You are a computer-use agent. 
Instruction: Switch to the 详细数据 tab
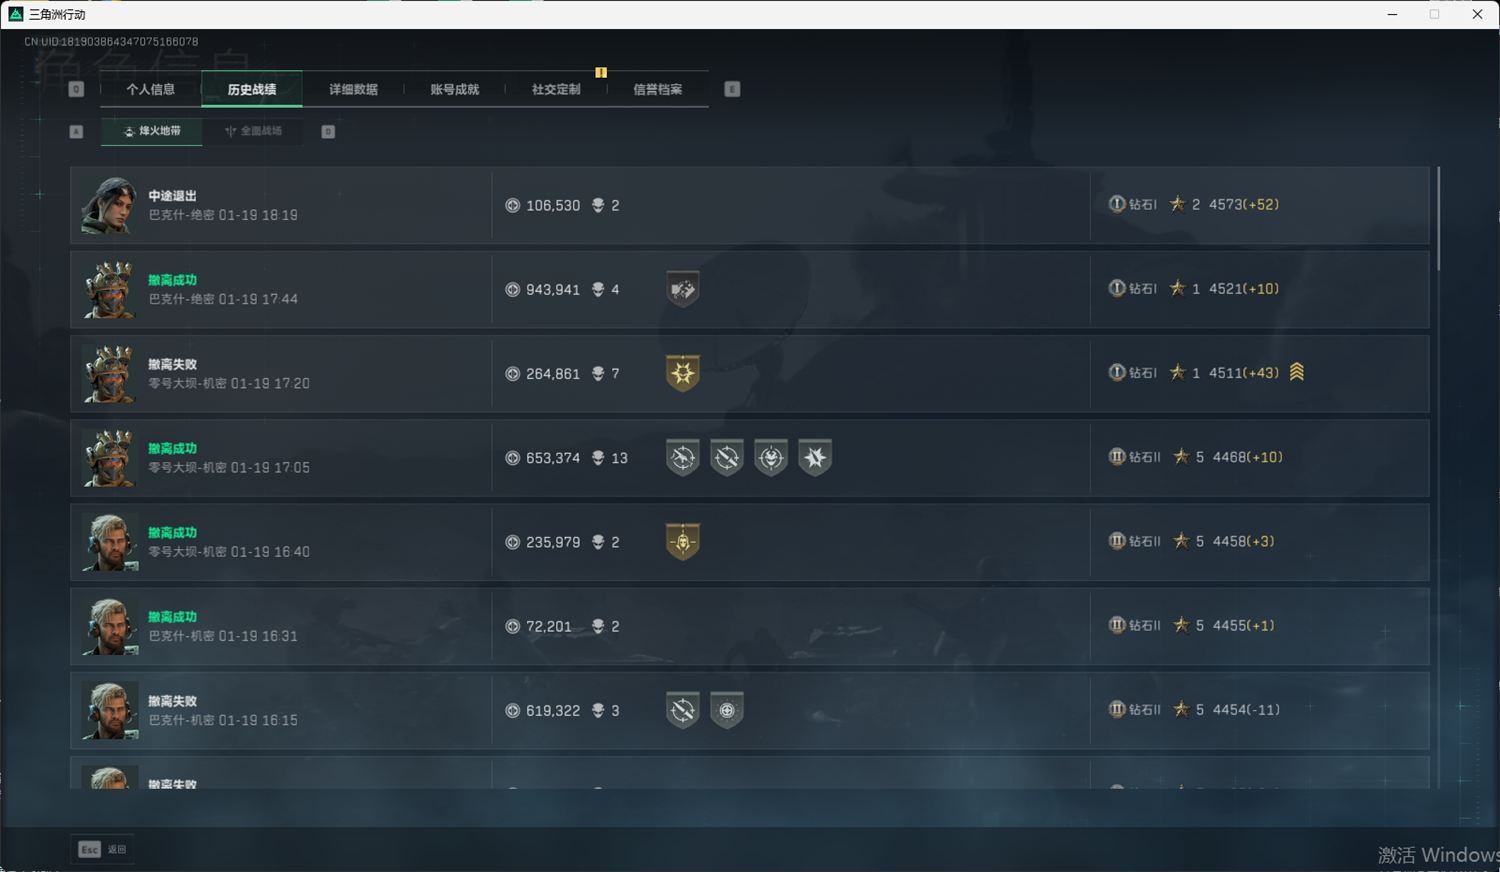353,89
